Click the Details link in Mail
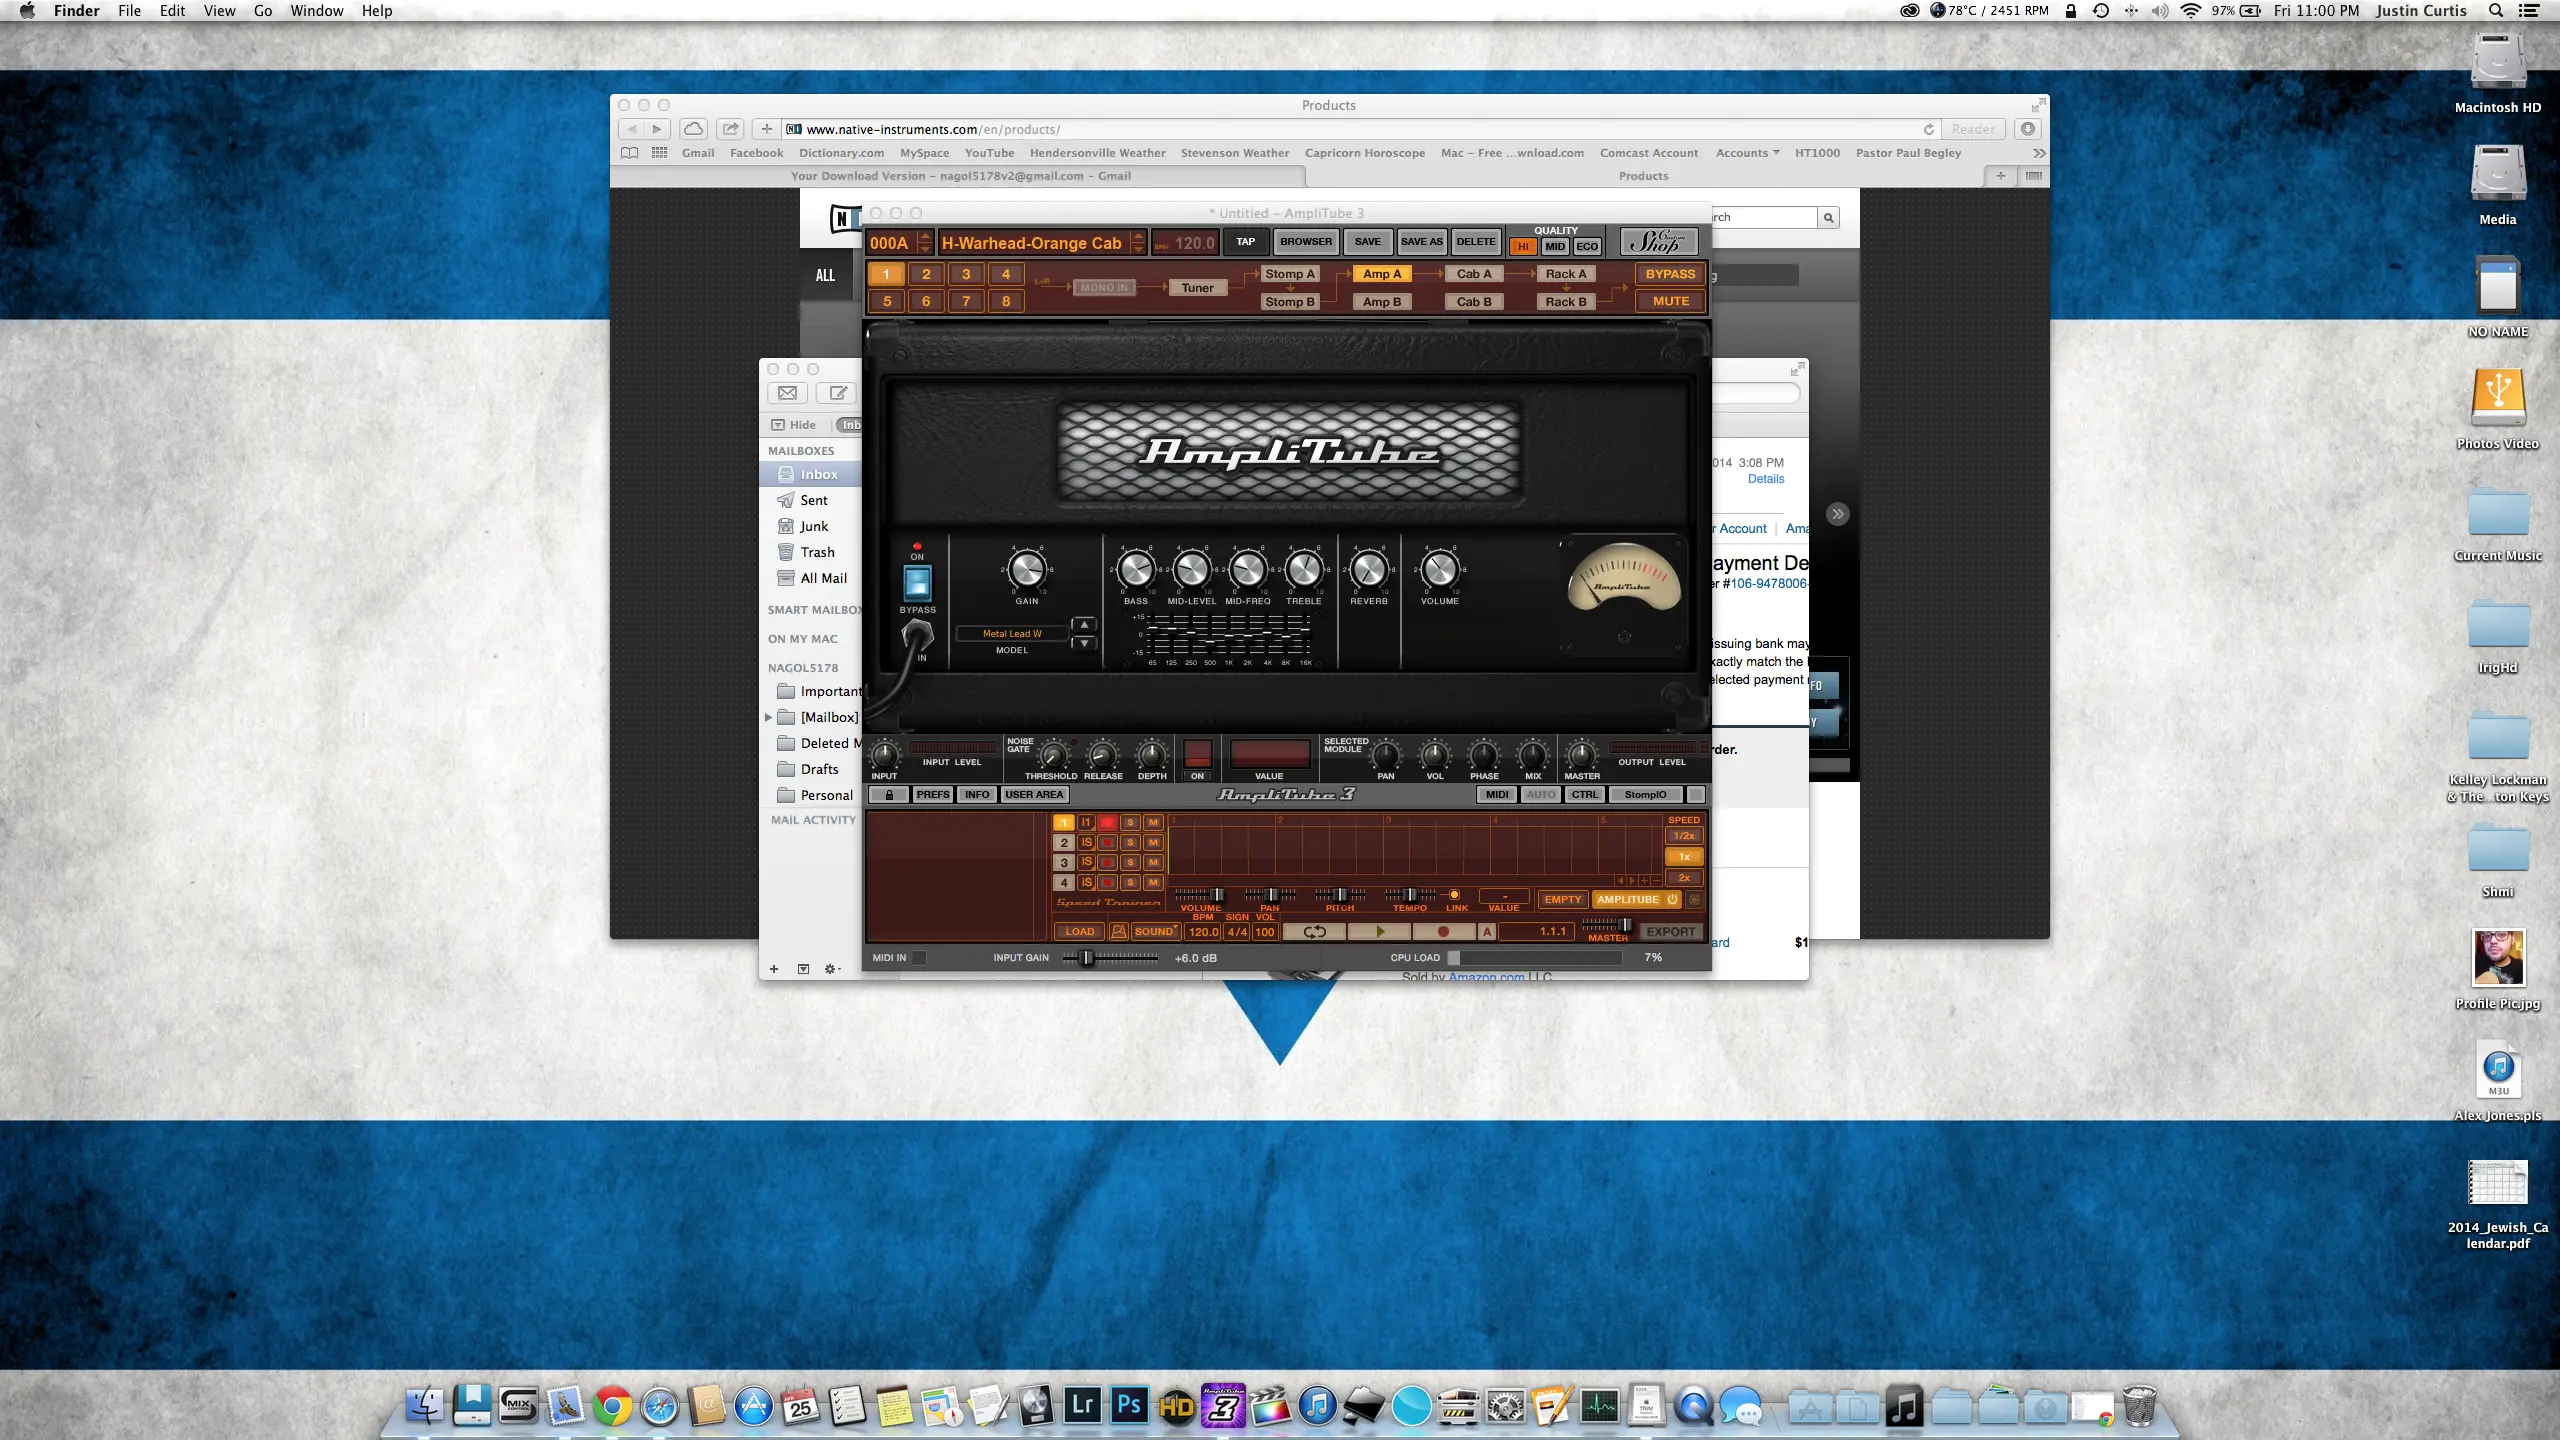The height and width of the screenshot is (1440, 2560). click(x=1765, y=479)
